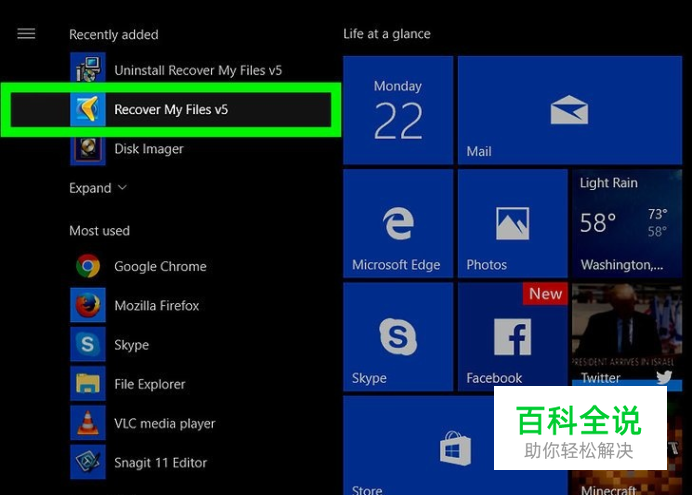Click the Mozilla Firefox label

click(x=157, y=306)
